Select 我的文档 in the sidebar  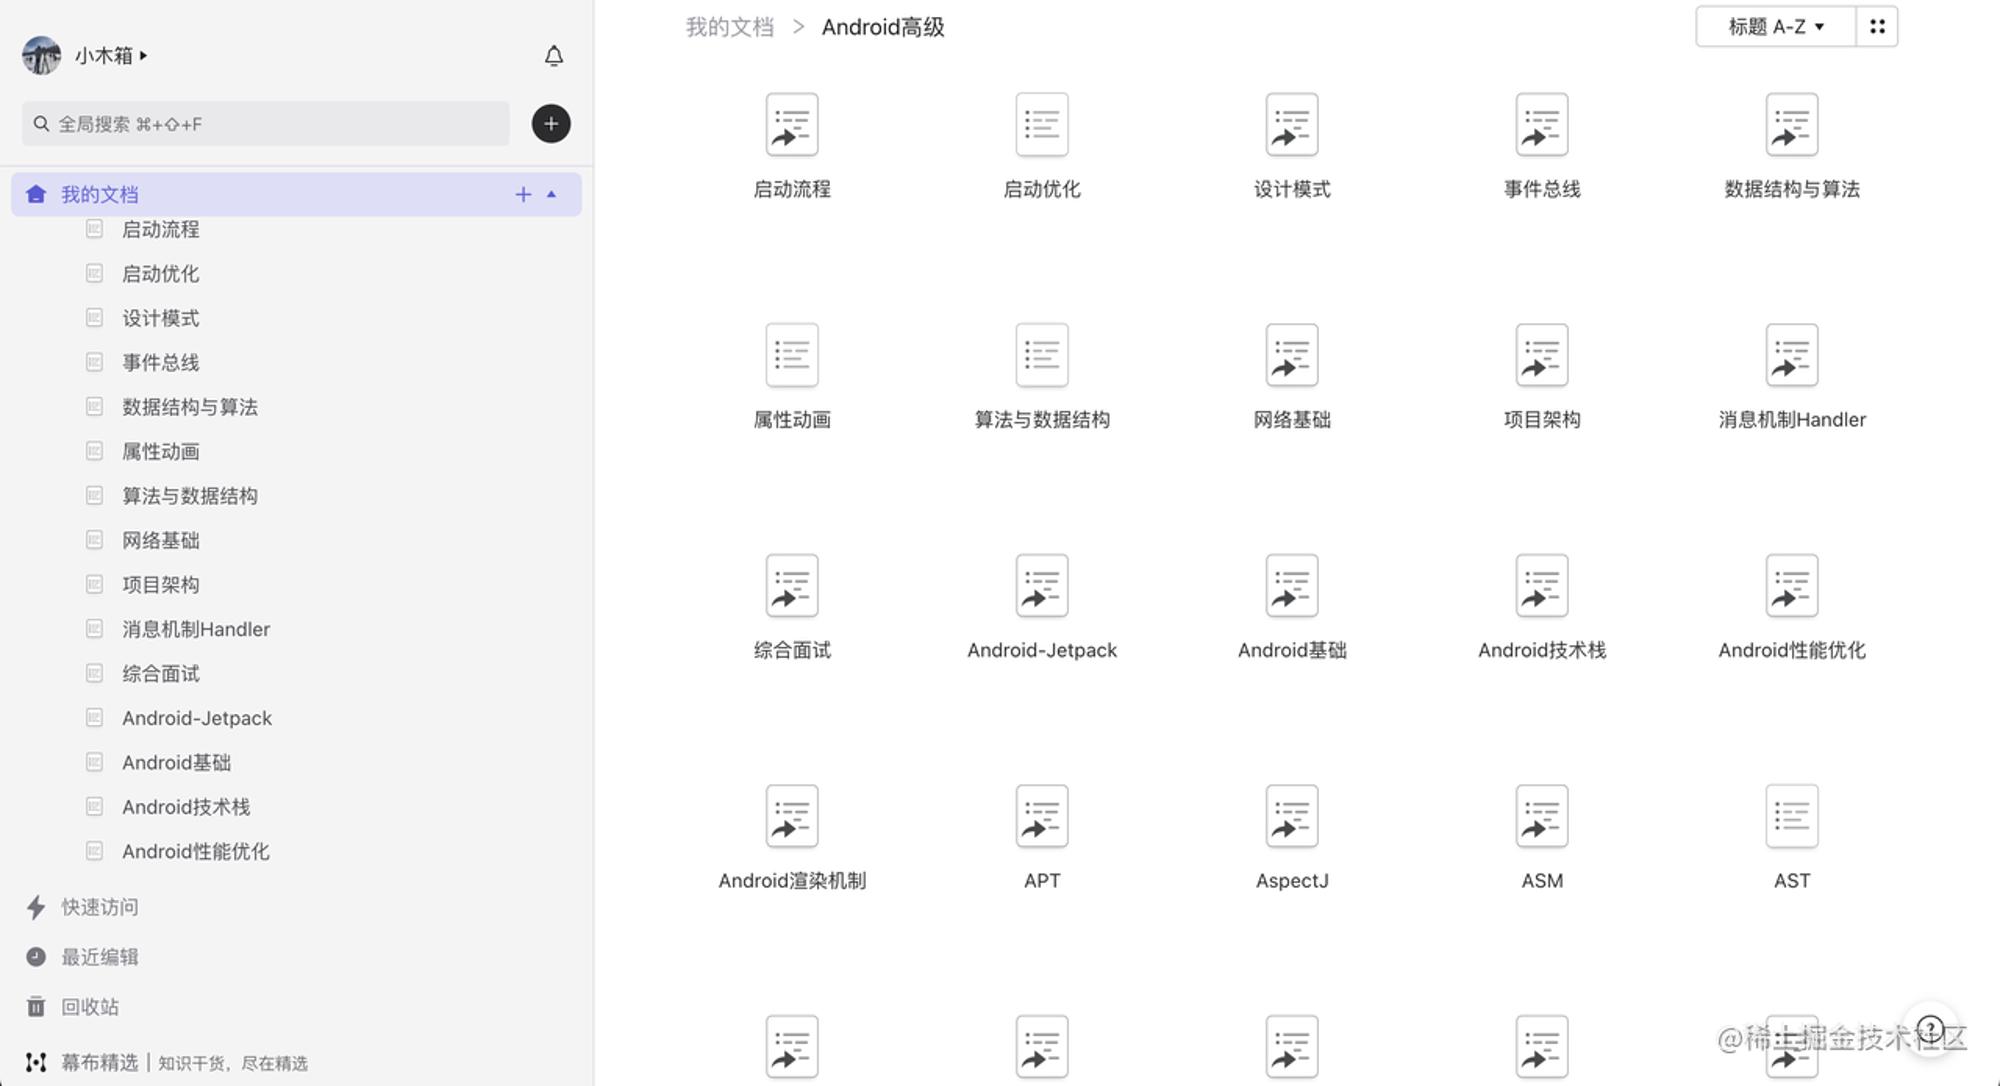click(296, 194)
